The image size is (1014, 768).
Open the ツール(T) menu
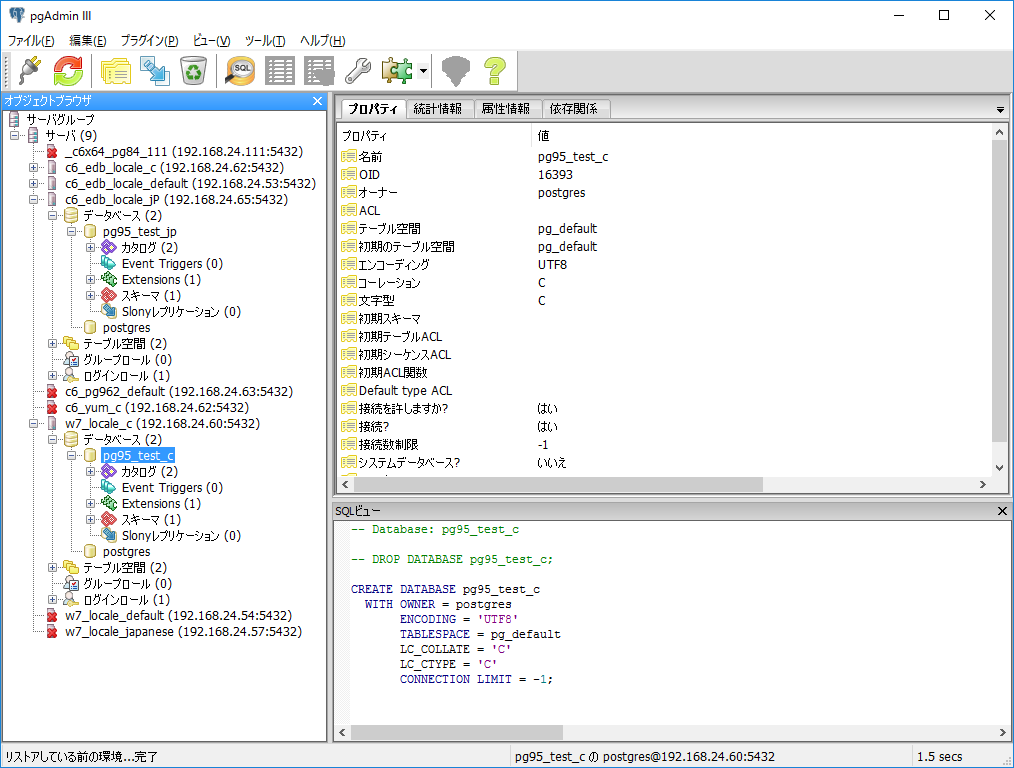(x=265, y=41)
